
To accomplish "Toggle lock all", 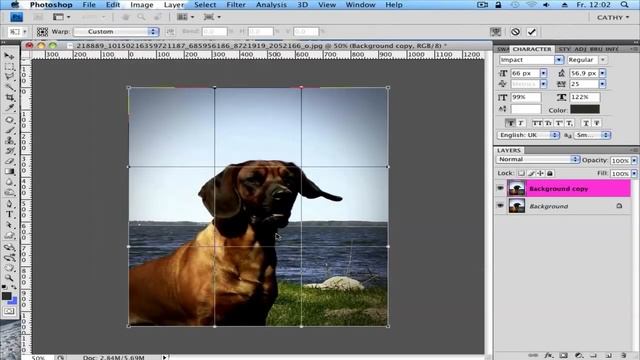I will (550, 173).
